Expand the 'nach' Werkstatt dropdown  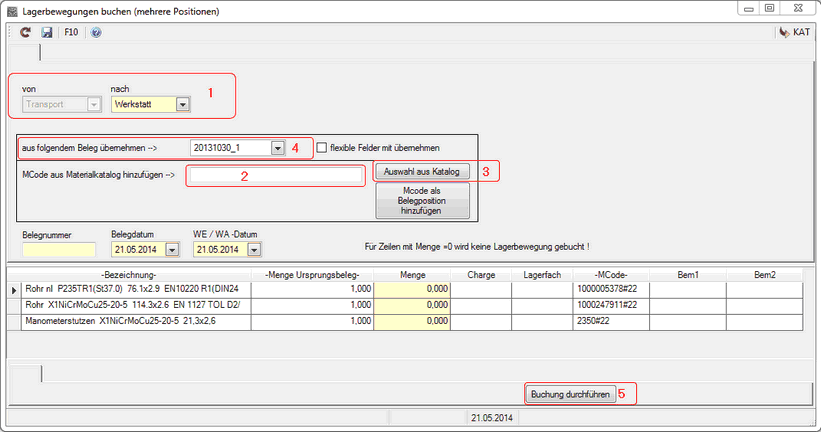(182, 103)
